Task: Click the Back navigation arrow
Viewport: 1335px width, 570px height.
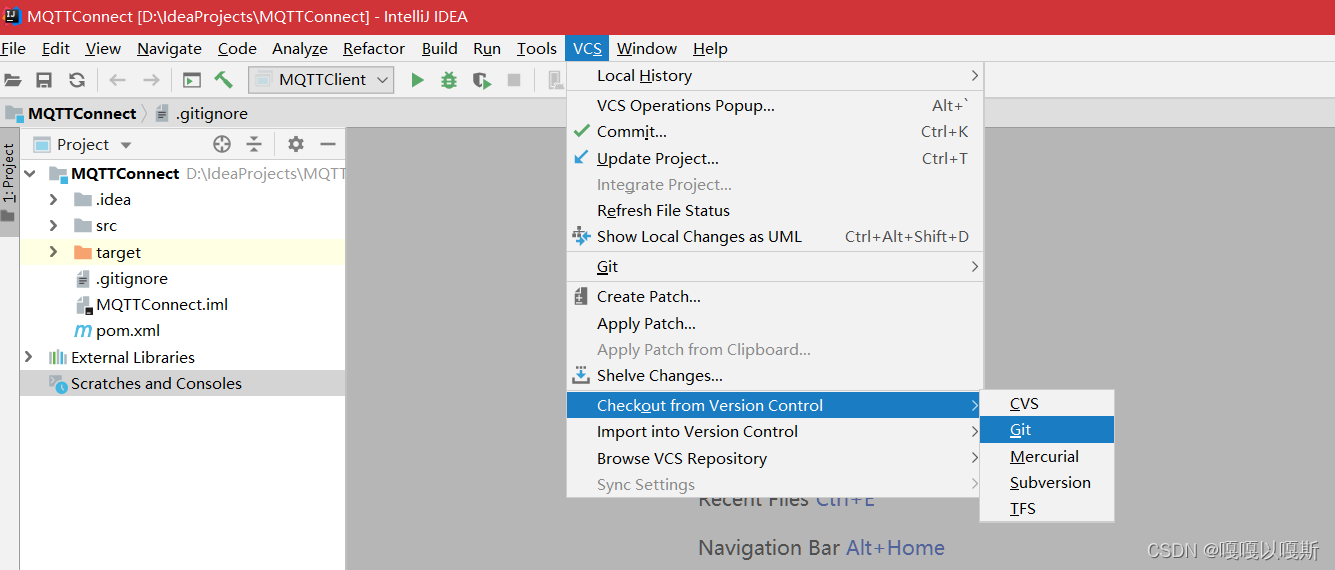Action: tap(118, 80)
